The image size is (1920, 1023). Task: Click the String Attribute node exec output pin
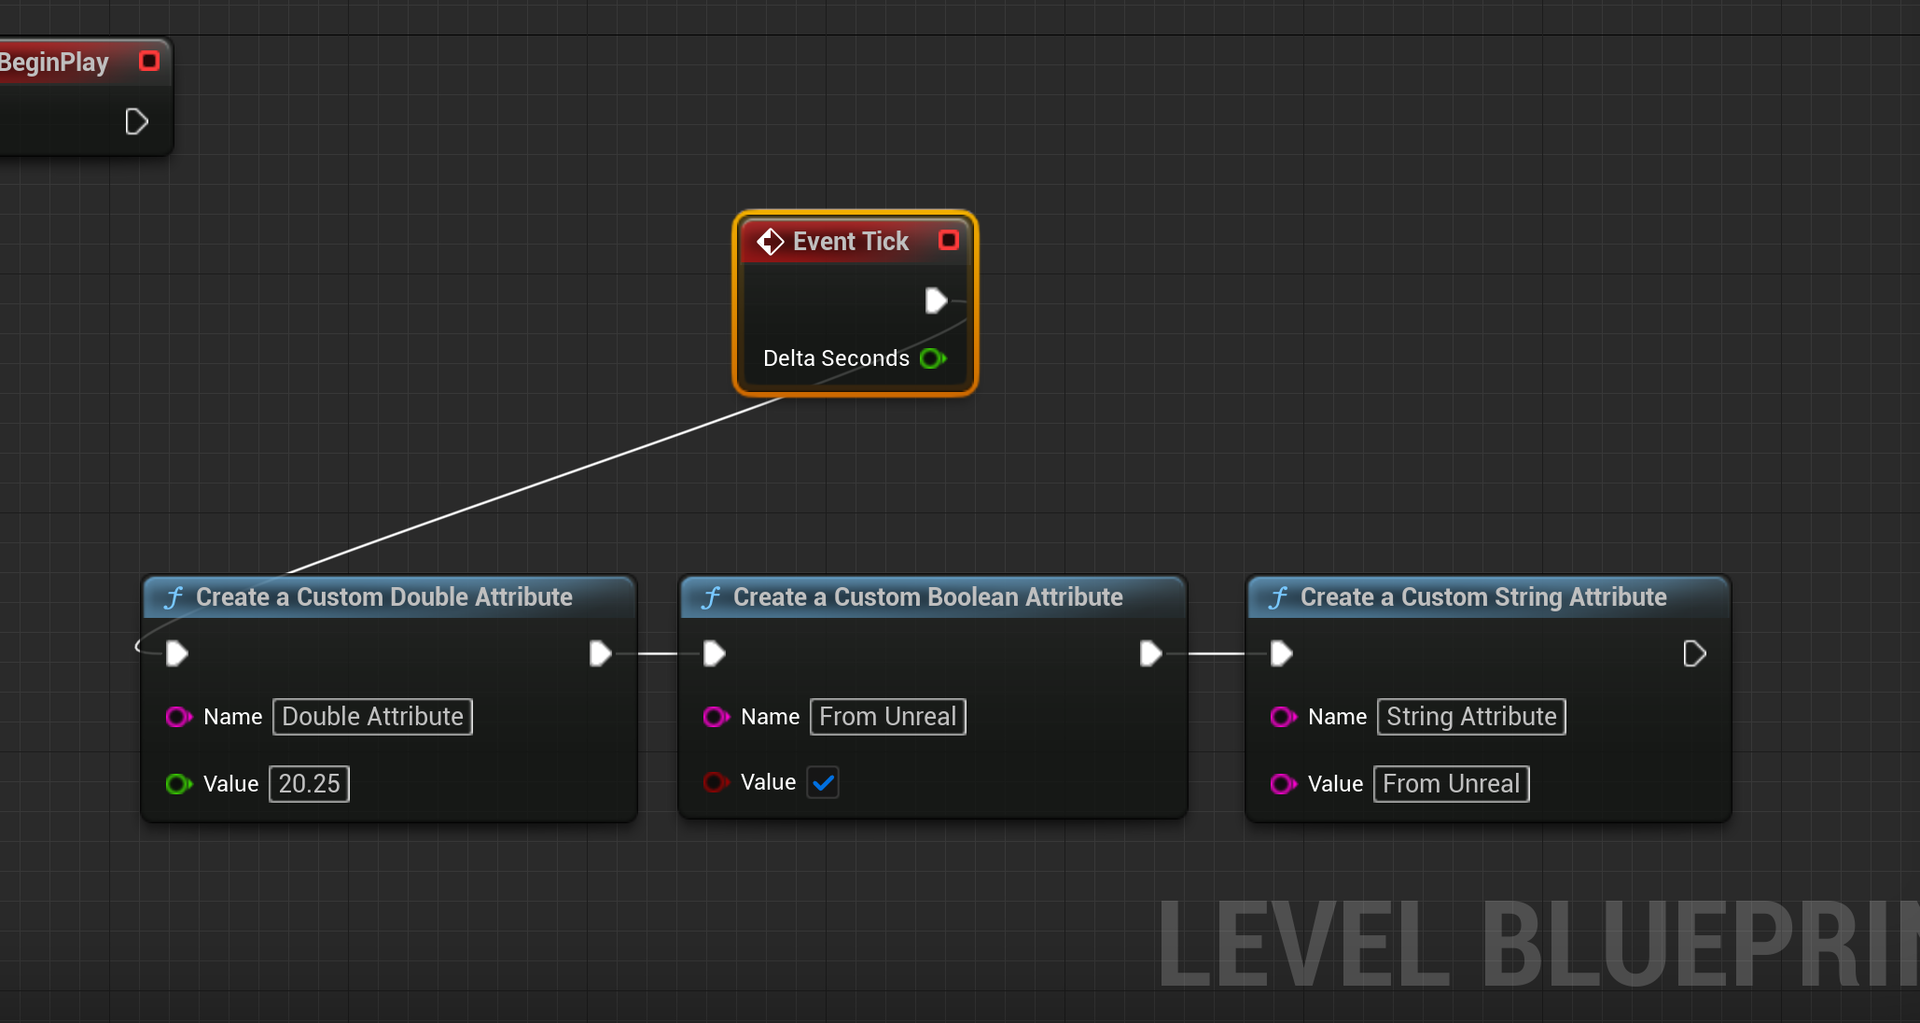click(1694, 654)
